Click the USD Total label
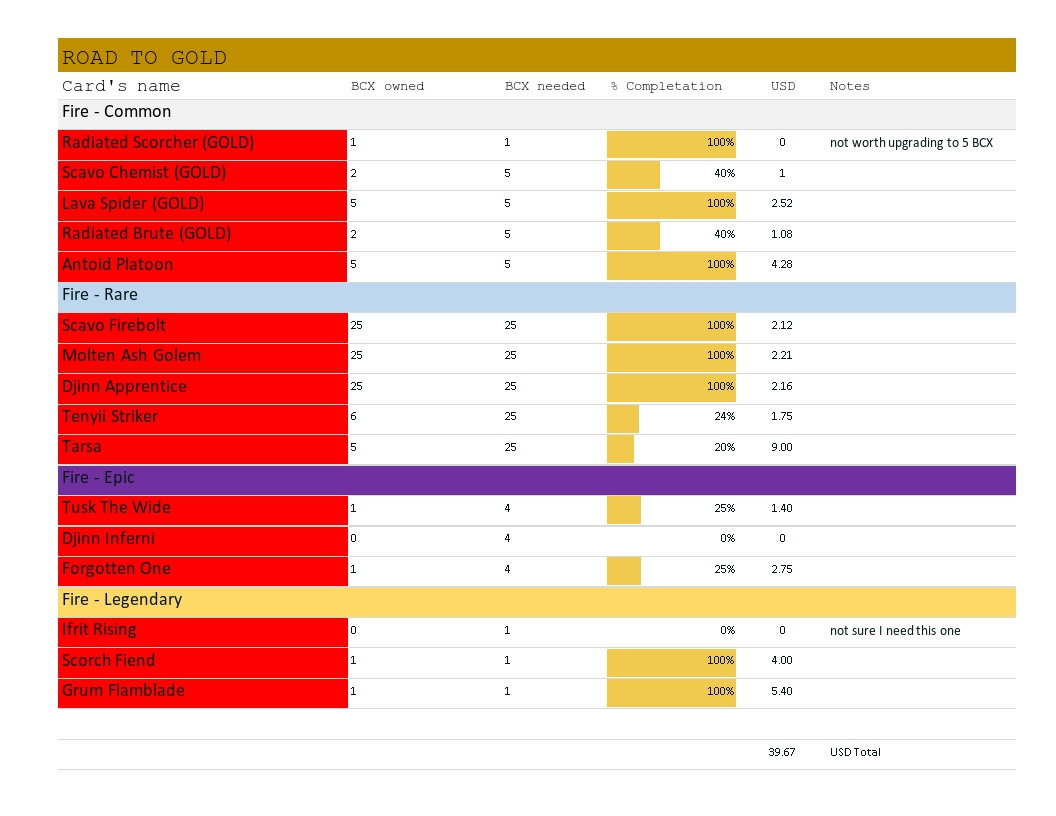Screen dimensions: 1056x816 click(x=855, y=752)
